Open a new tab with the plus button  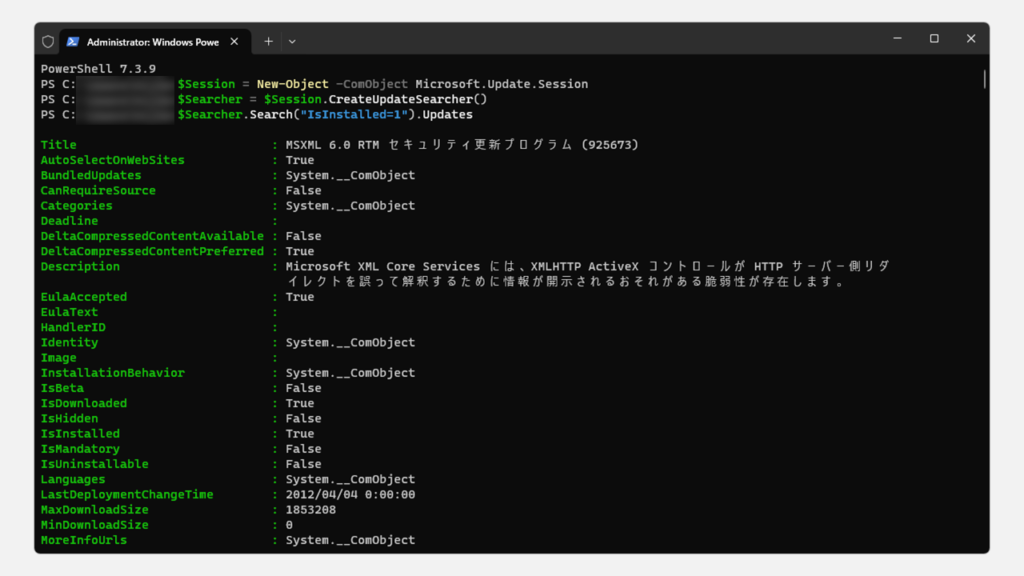tap(268, 41)
